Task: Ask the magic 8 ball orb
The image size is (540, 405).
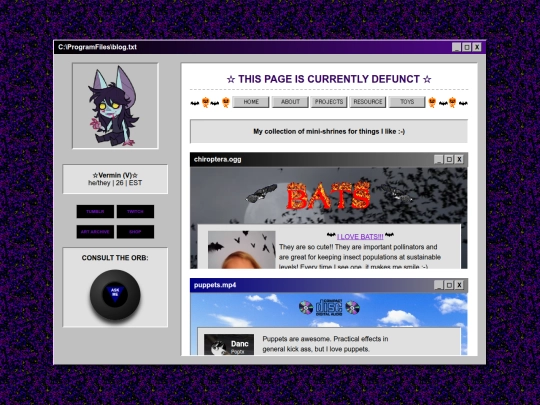Action: tap(115, 294)
